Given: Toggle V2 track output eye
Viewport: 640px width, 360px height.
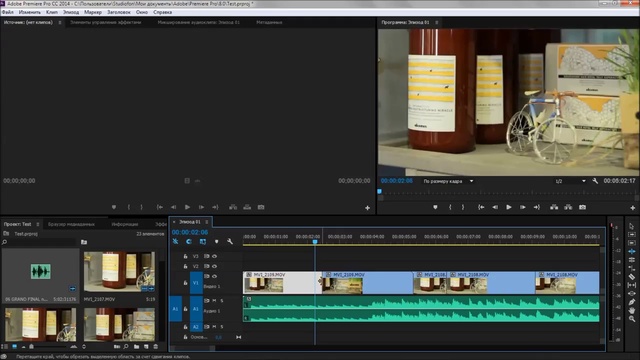Looking at the screenshot, I should pyautogui.click(x=214, y=266).
